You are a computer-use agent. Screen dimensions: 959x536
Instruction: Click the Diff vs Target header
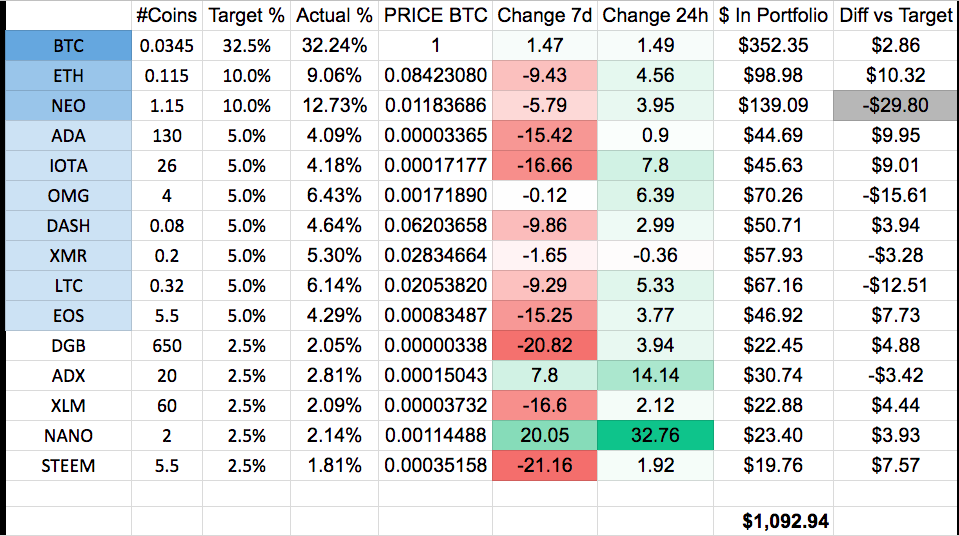tap(896, 15)
